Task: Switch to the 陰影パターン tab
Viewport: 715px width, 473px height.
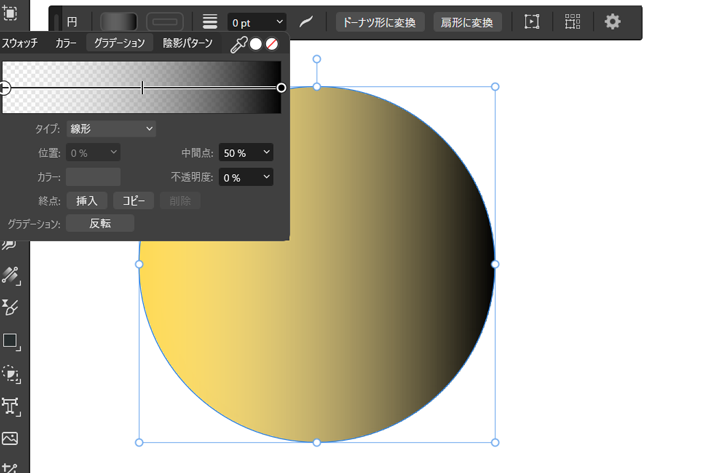Action: (x=188, y=43)
